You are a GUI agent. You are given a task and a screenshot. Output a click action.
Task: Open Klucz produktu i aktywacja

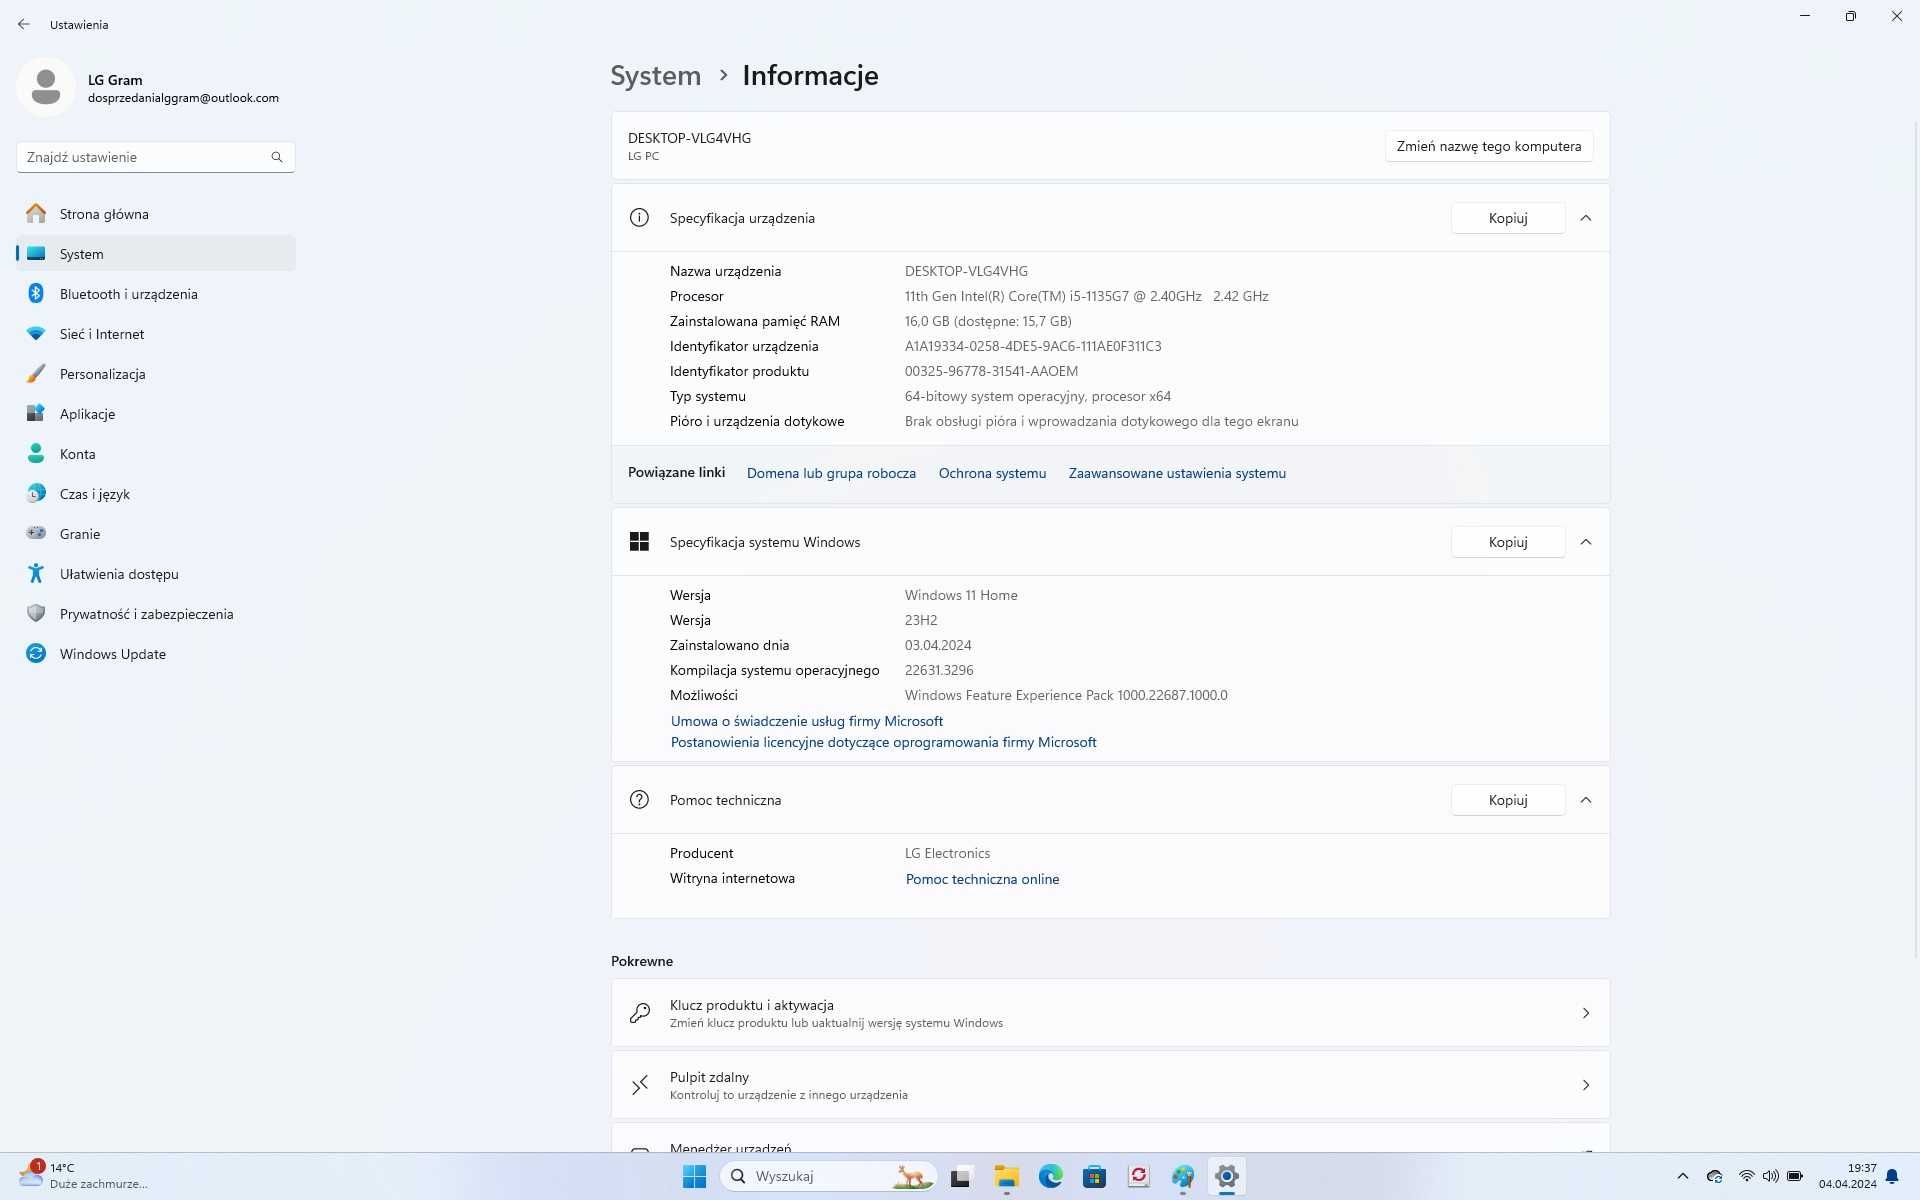coord(1110,1013)
